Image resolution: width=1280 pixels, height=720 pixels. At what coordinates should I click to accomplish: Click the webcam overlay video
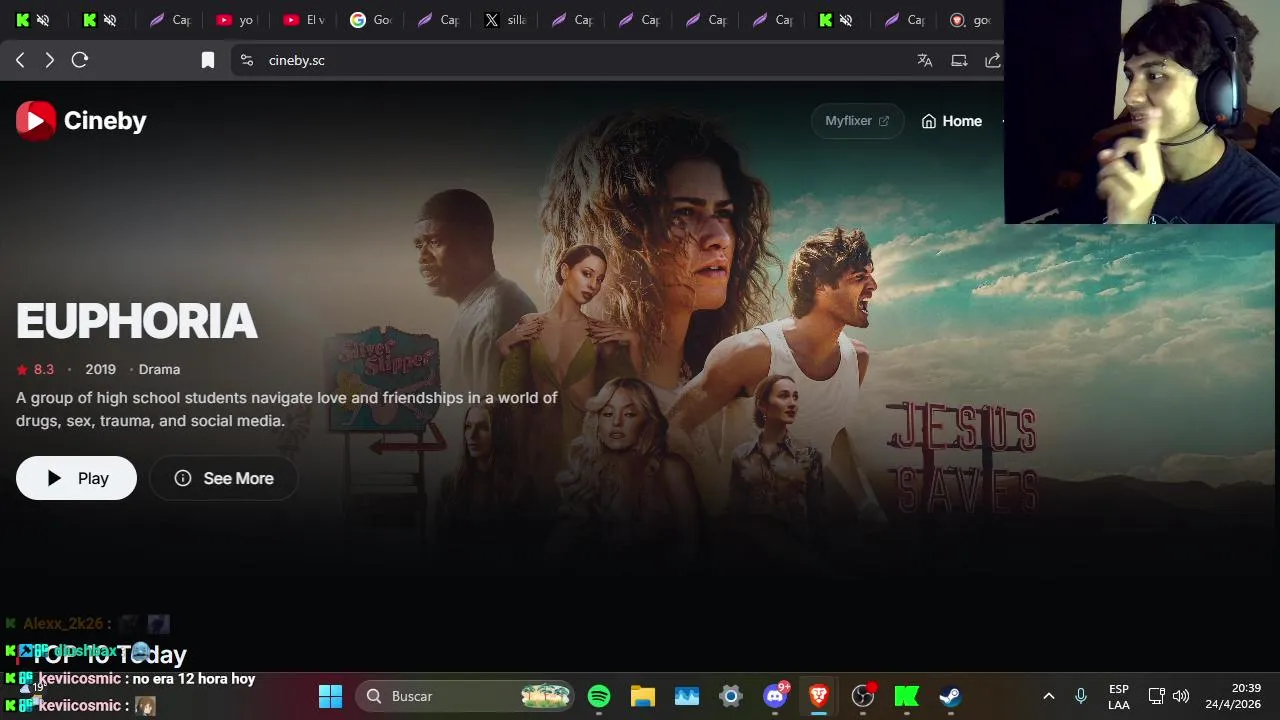point(1142,112)
